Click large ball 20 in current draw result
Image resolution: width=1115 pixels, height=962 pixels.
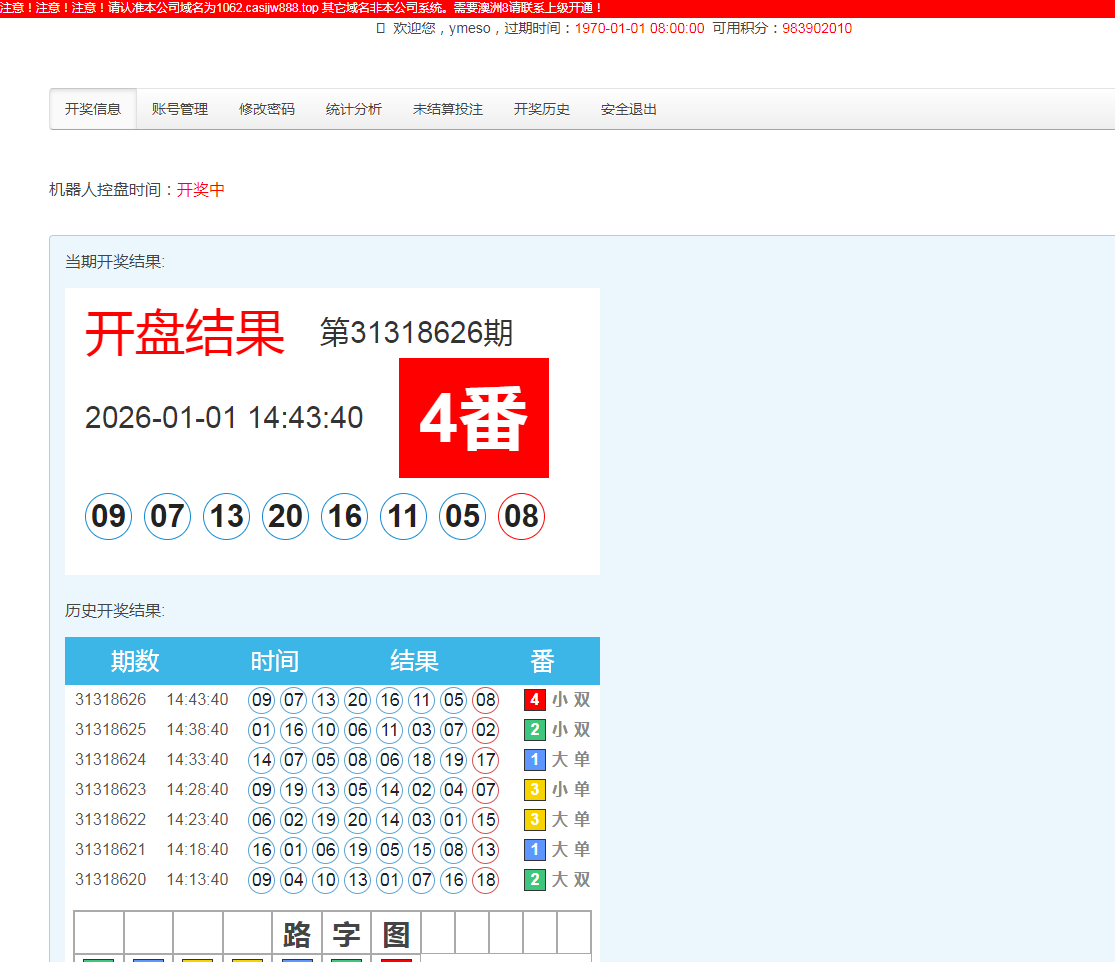[x=285, y=516]
